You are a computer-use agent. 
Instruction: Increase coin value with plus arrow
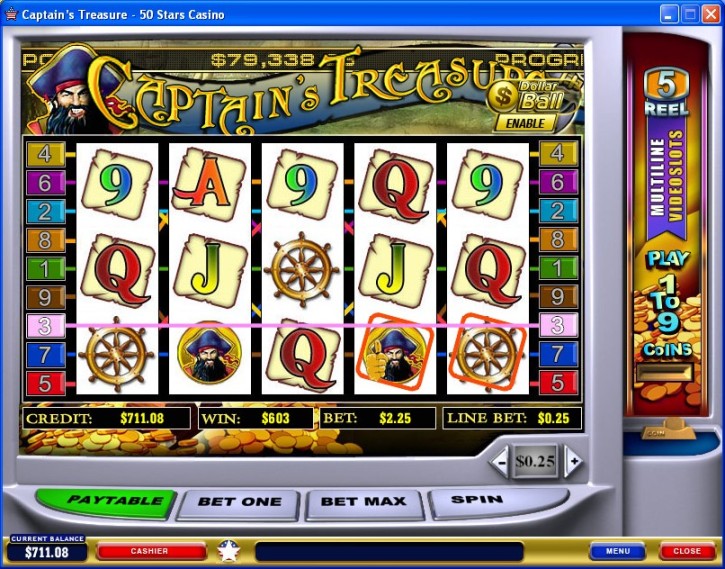click(x=573, y=461)
